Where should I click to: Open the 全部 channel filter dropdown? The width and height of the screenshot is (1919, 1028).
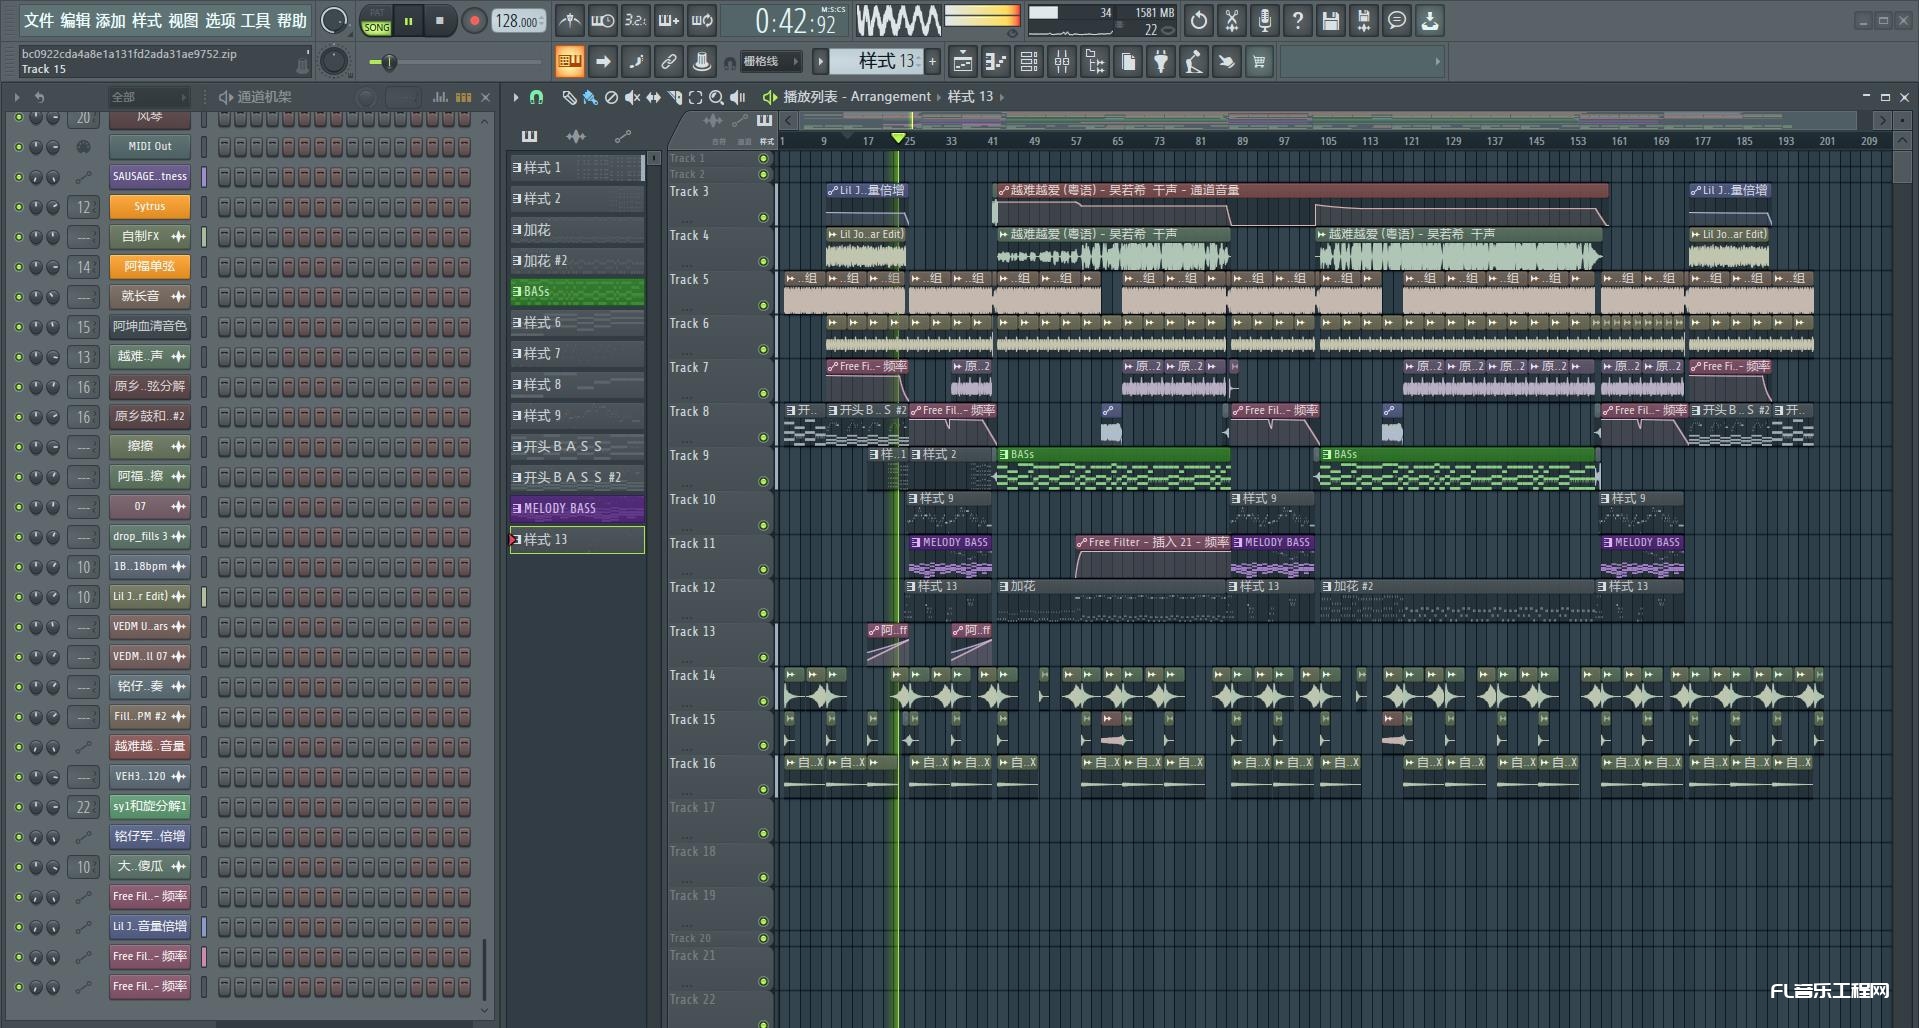pyautogui.click(x=149, y=97)
